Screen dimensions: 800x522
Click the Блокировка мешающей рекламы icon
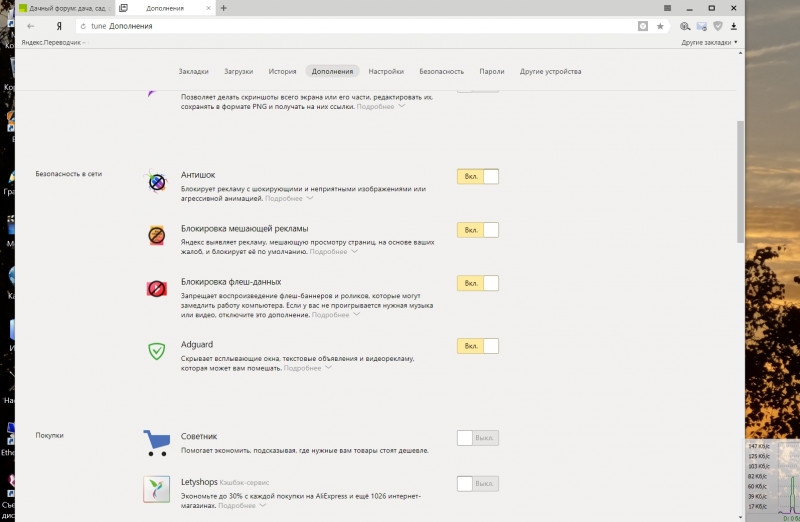click(157, 235)
